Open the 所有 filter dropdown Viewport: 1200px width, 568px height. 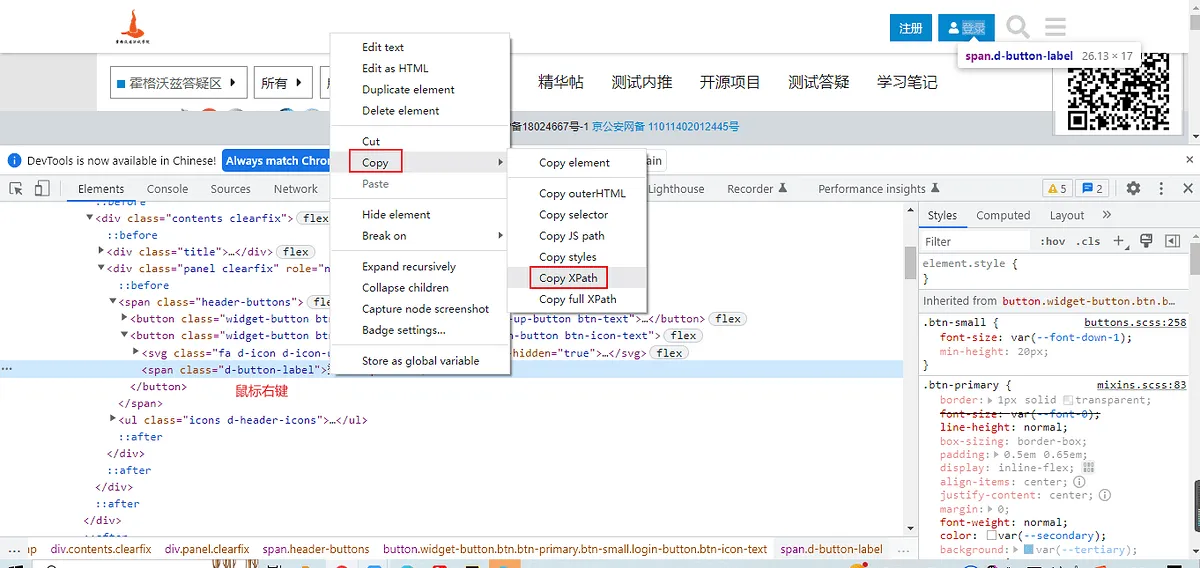coord(282,83)
